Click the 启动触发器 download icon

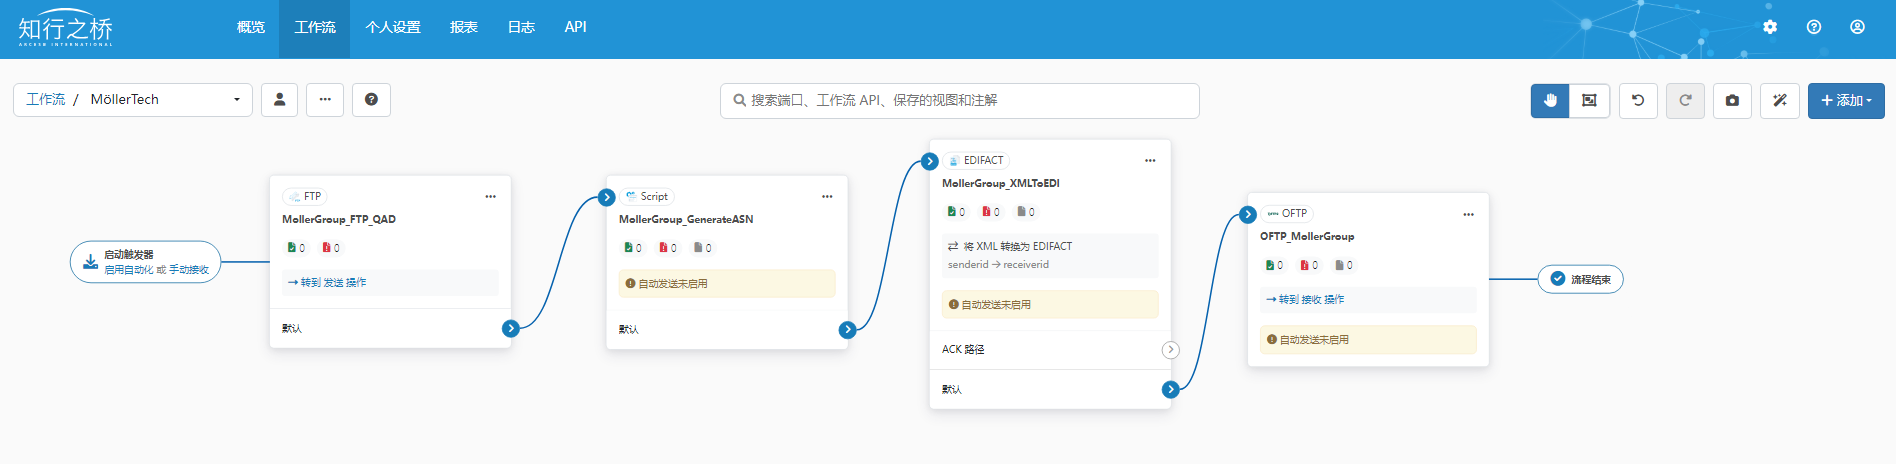[90, 262]
